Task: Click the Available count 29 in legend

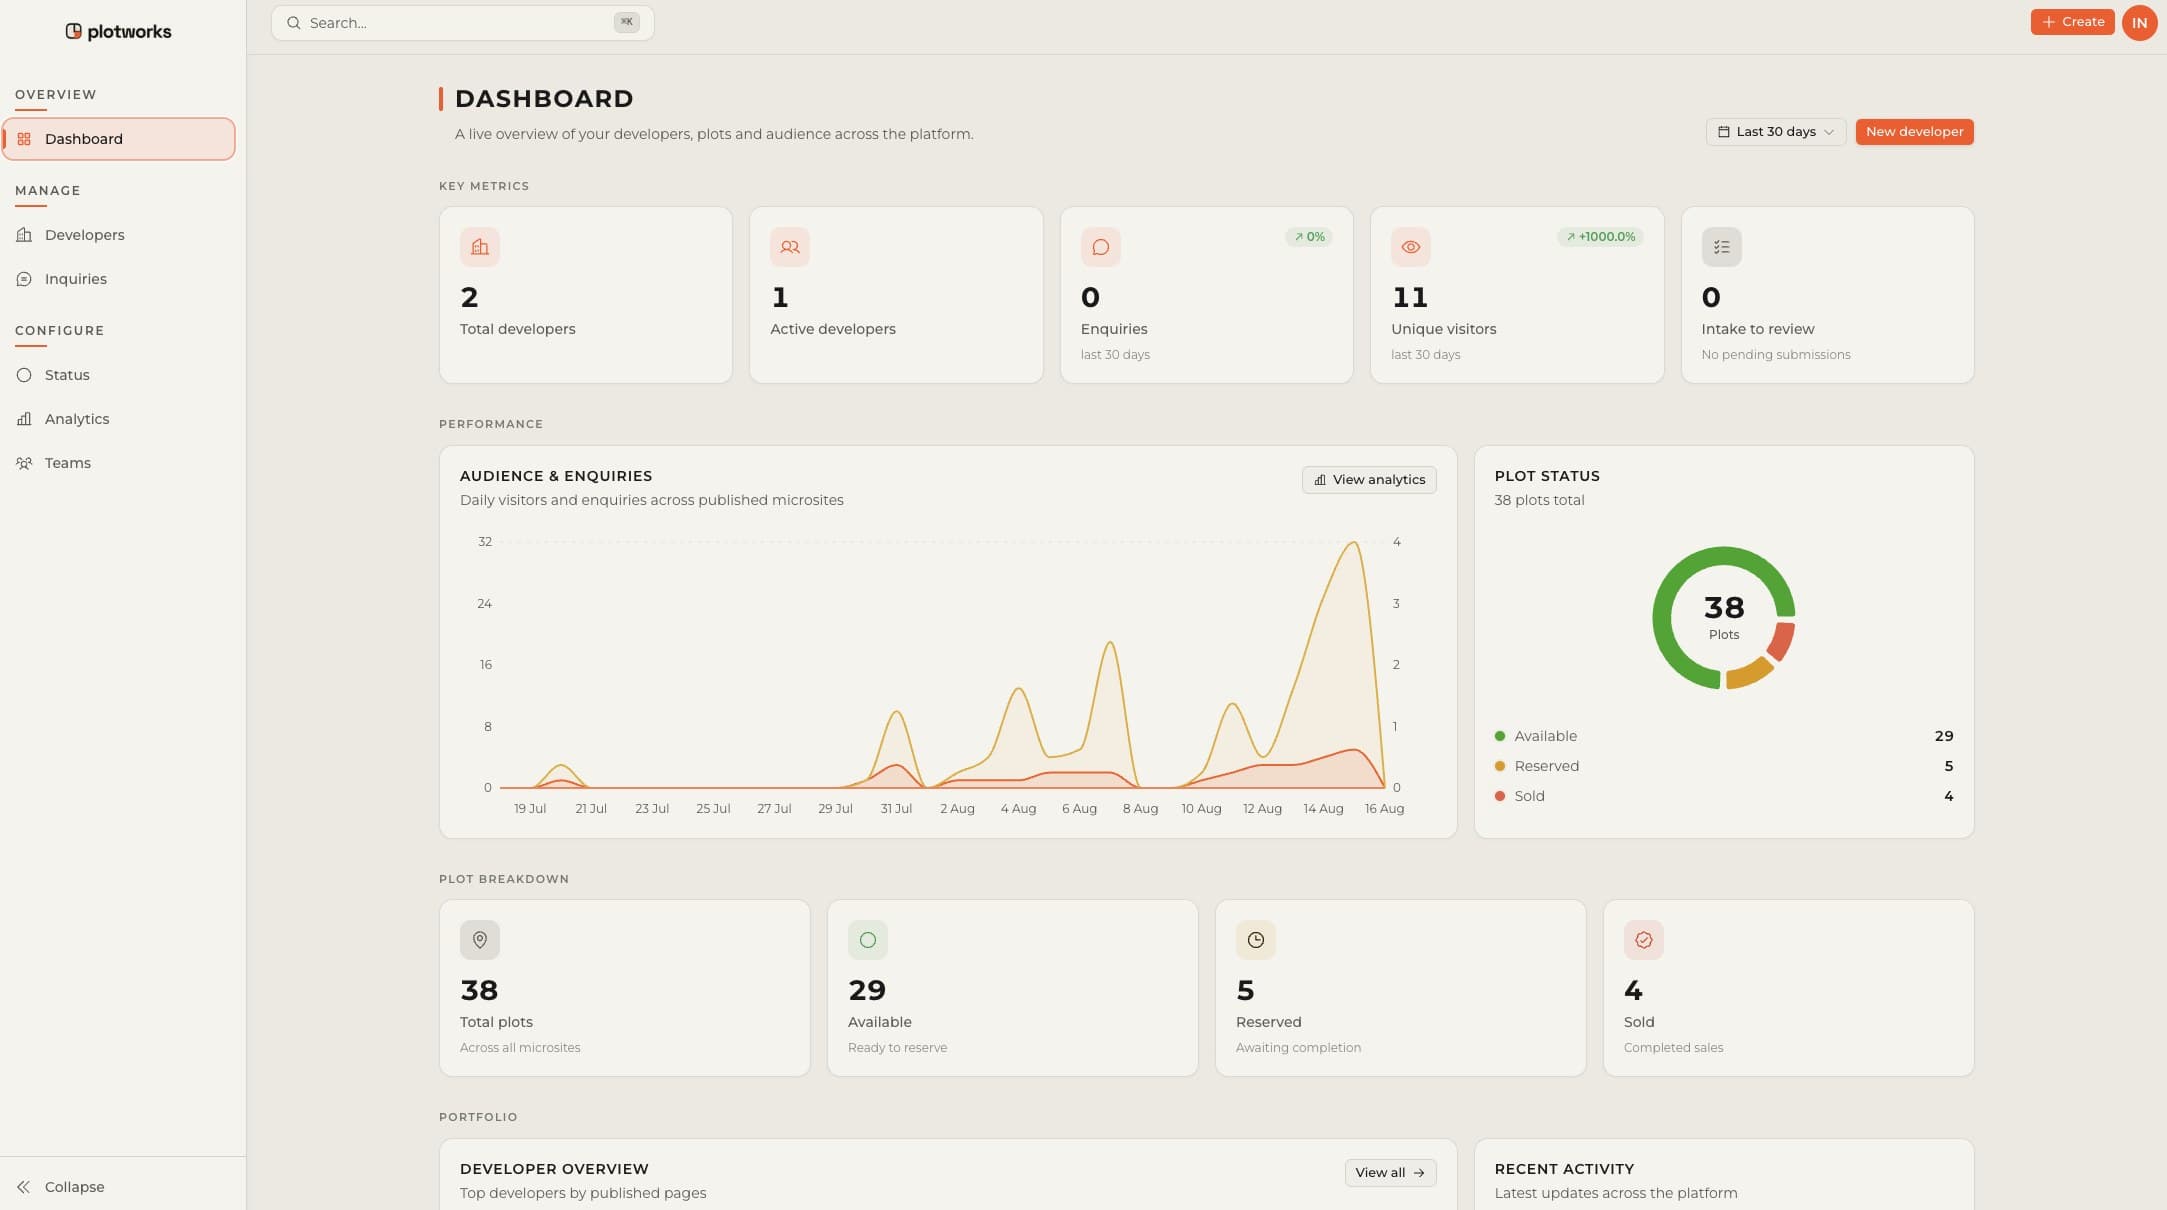Action: click(1943, 736)
